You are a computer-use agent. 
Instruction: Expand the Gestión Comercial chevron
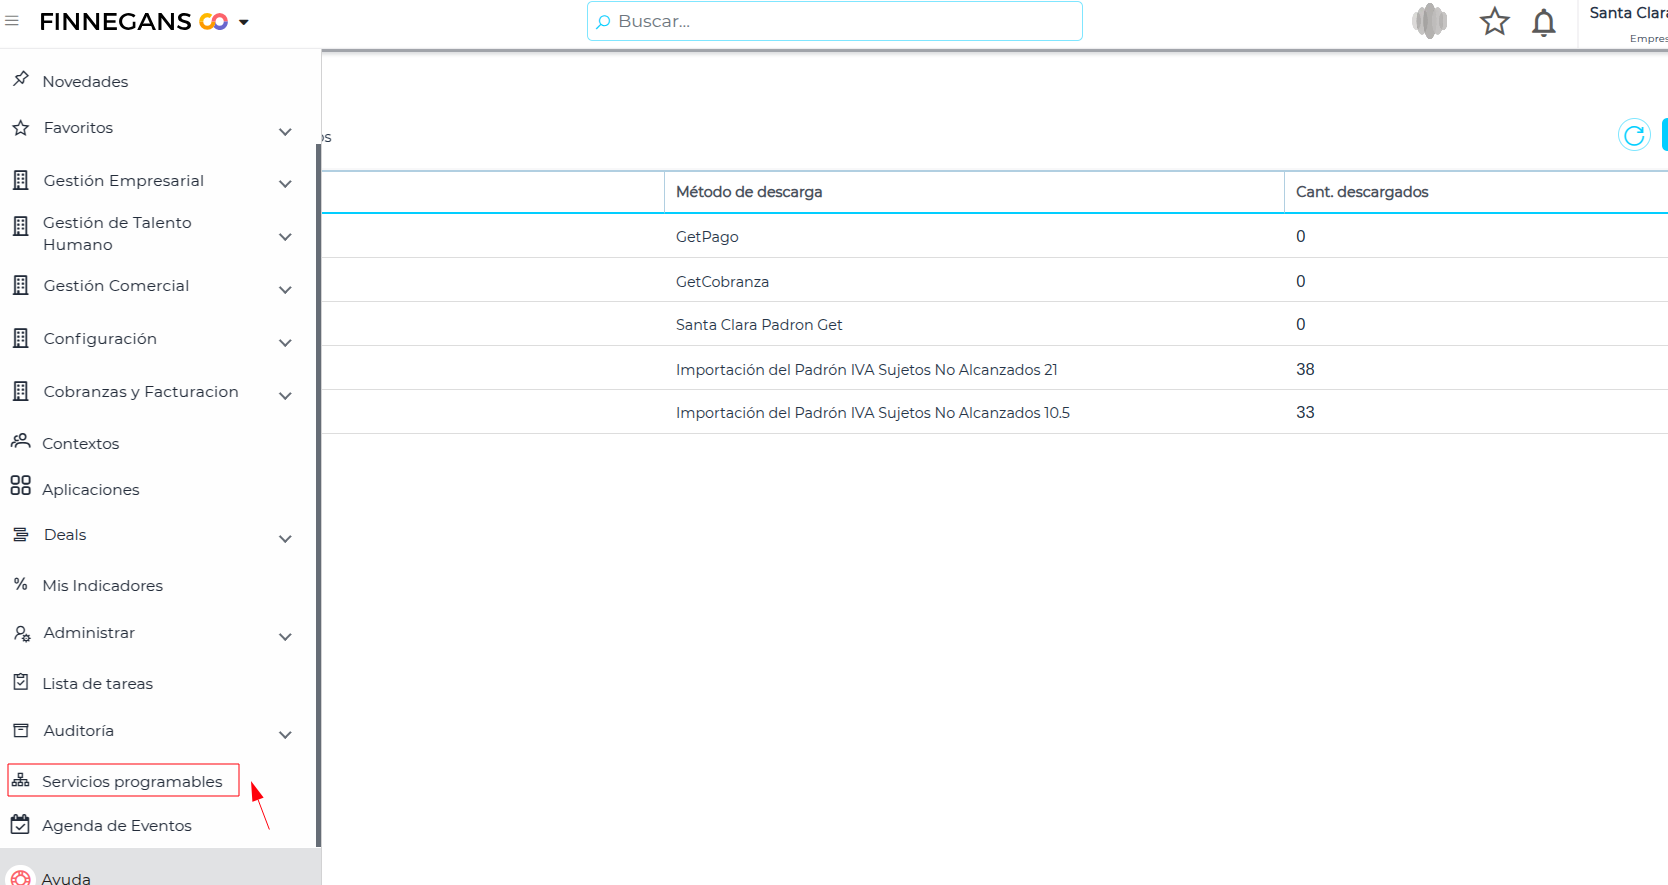click(x=285, y=290)
